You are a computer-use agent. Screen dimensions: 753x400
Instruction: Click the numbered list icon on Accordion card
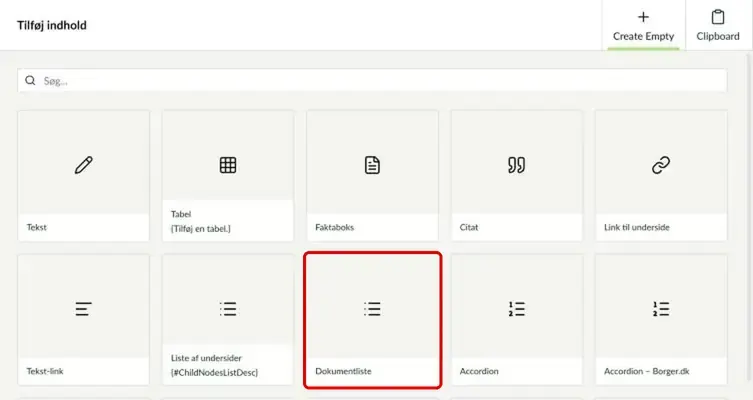(516, 309)
